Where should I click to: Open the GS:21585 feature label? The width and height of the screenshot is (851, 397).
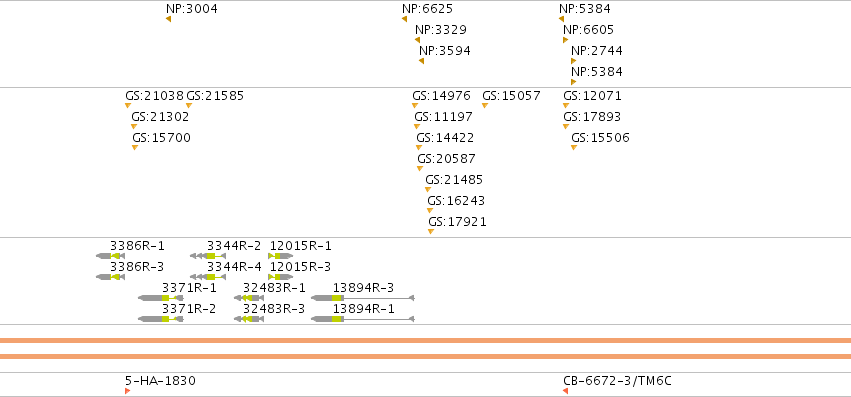[215, 96]
